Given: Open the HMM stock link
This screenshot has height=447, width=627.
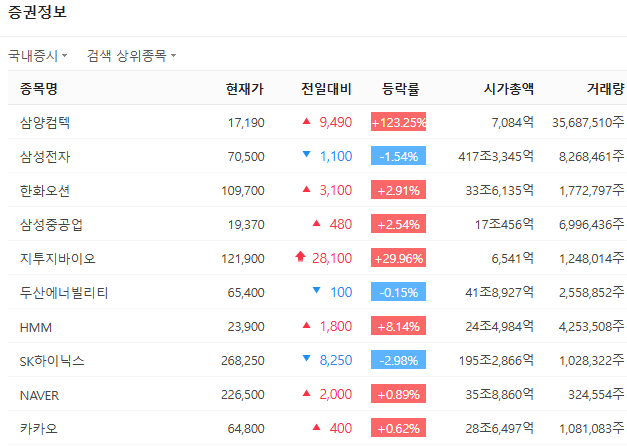Looking at the screenshot, I should coord(36,327).
